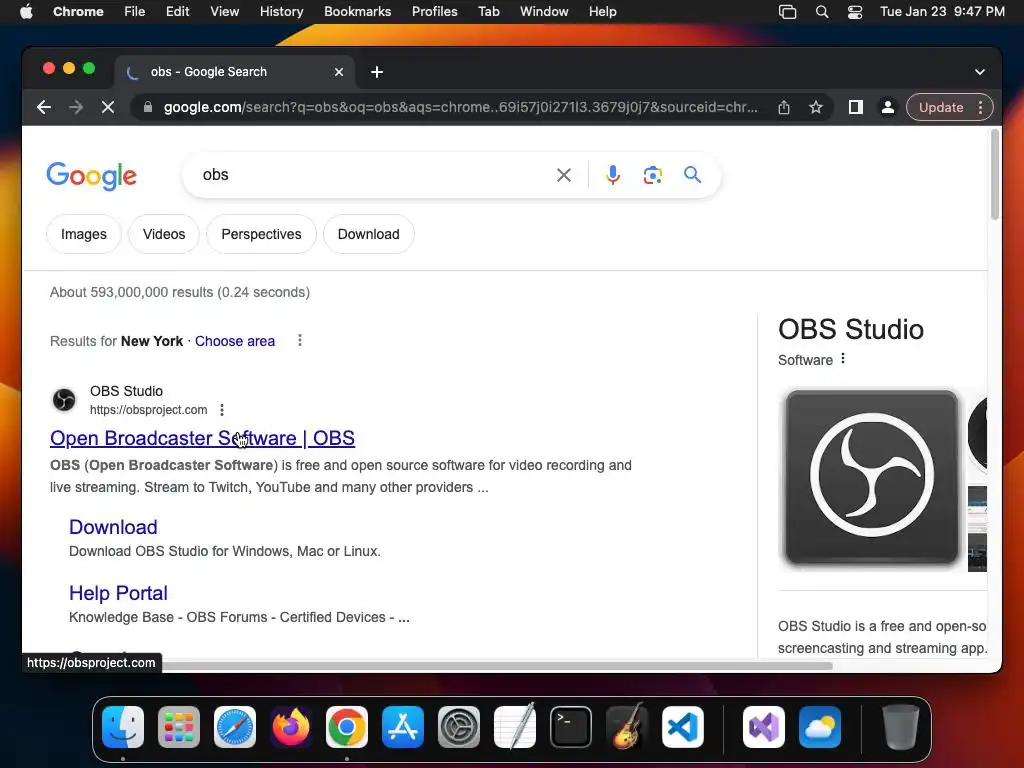
Task: Click the address bar URL
Action: pos(461,107)
